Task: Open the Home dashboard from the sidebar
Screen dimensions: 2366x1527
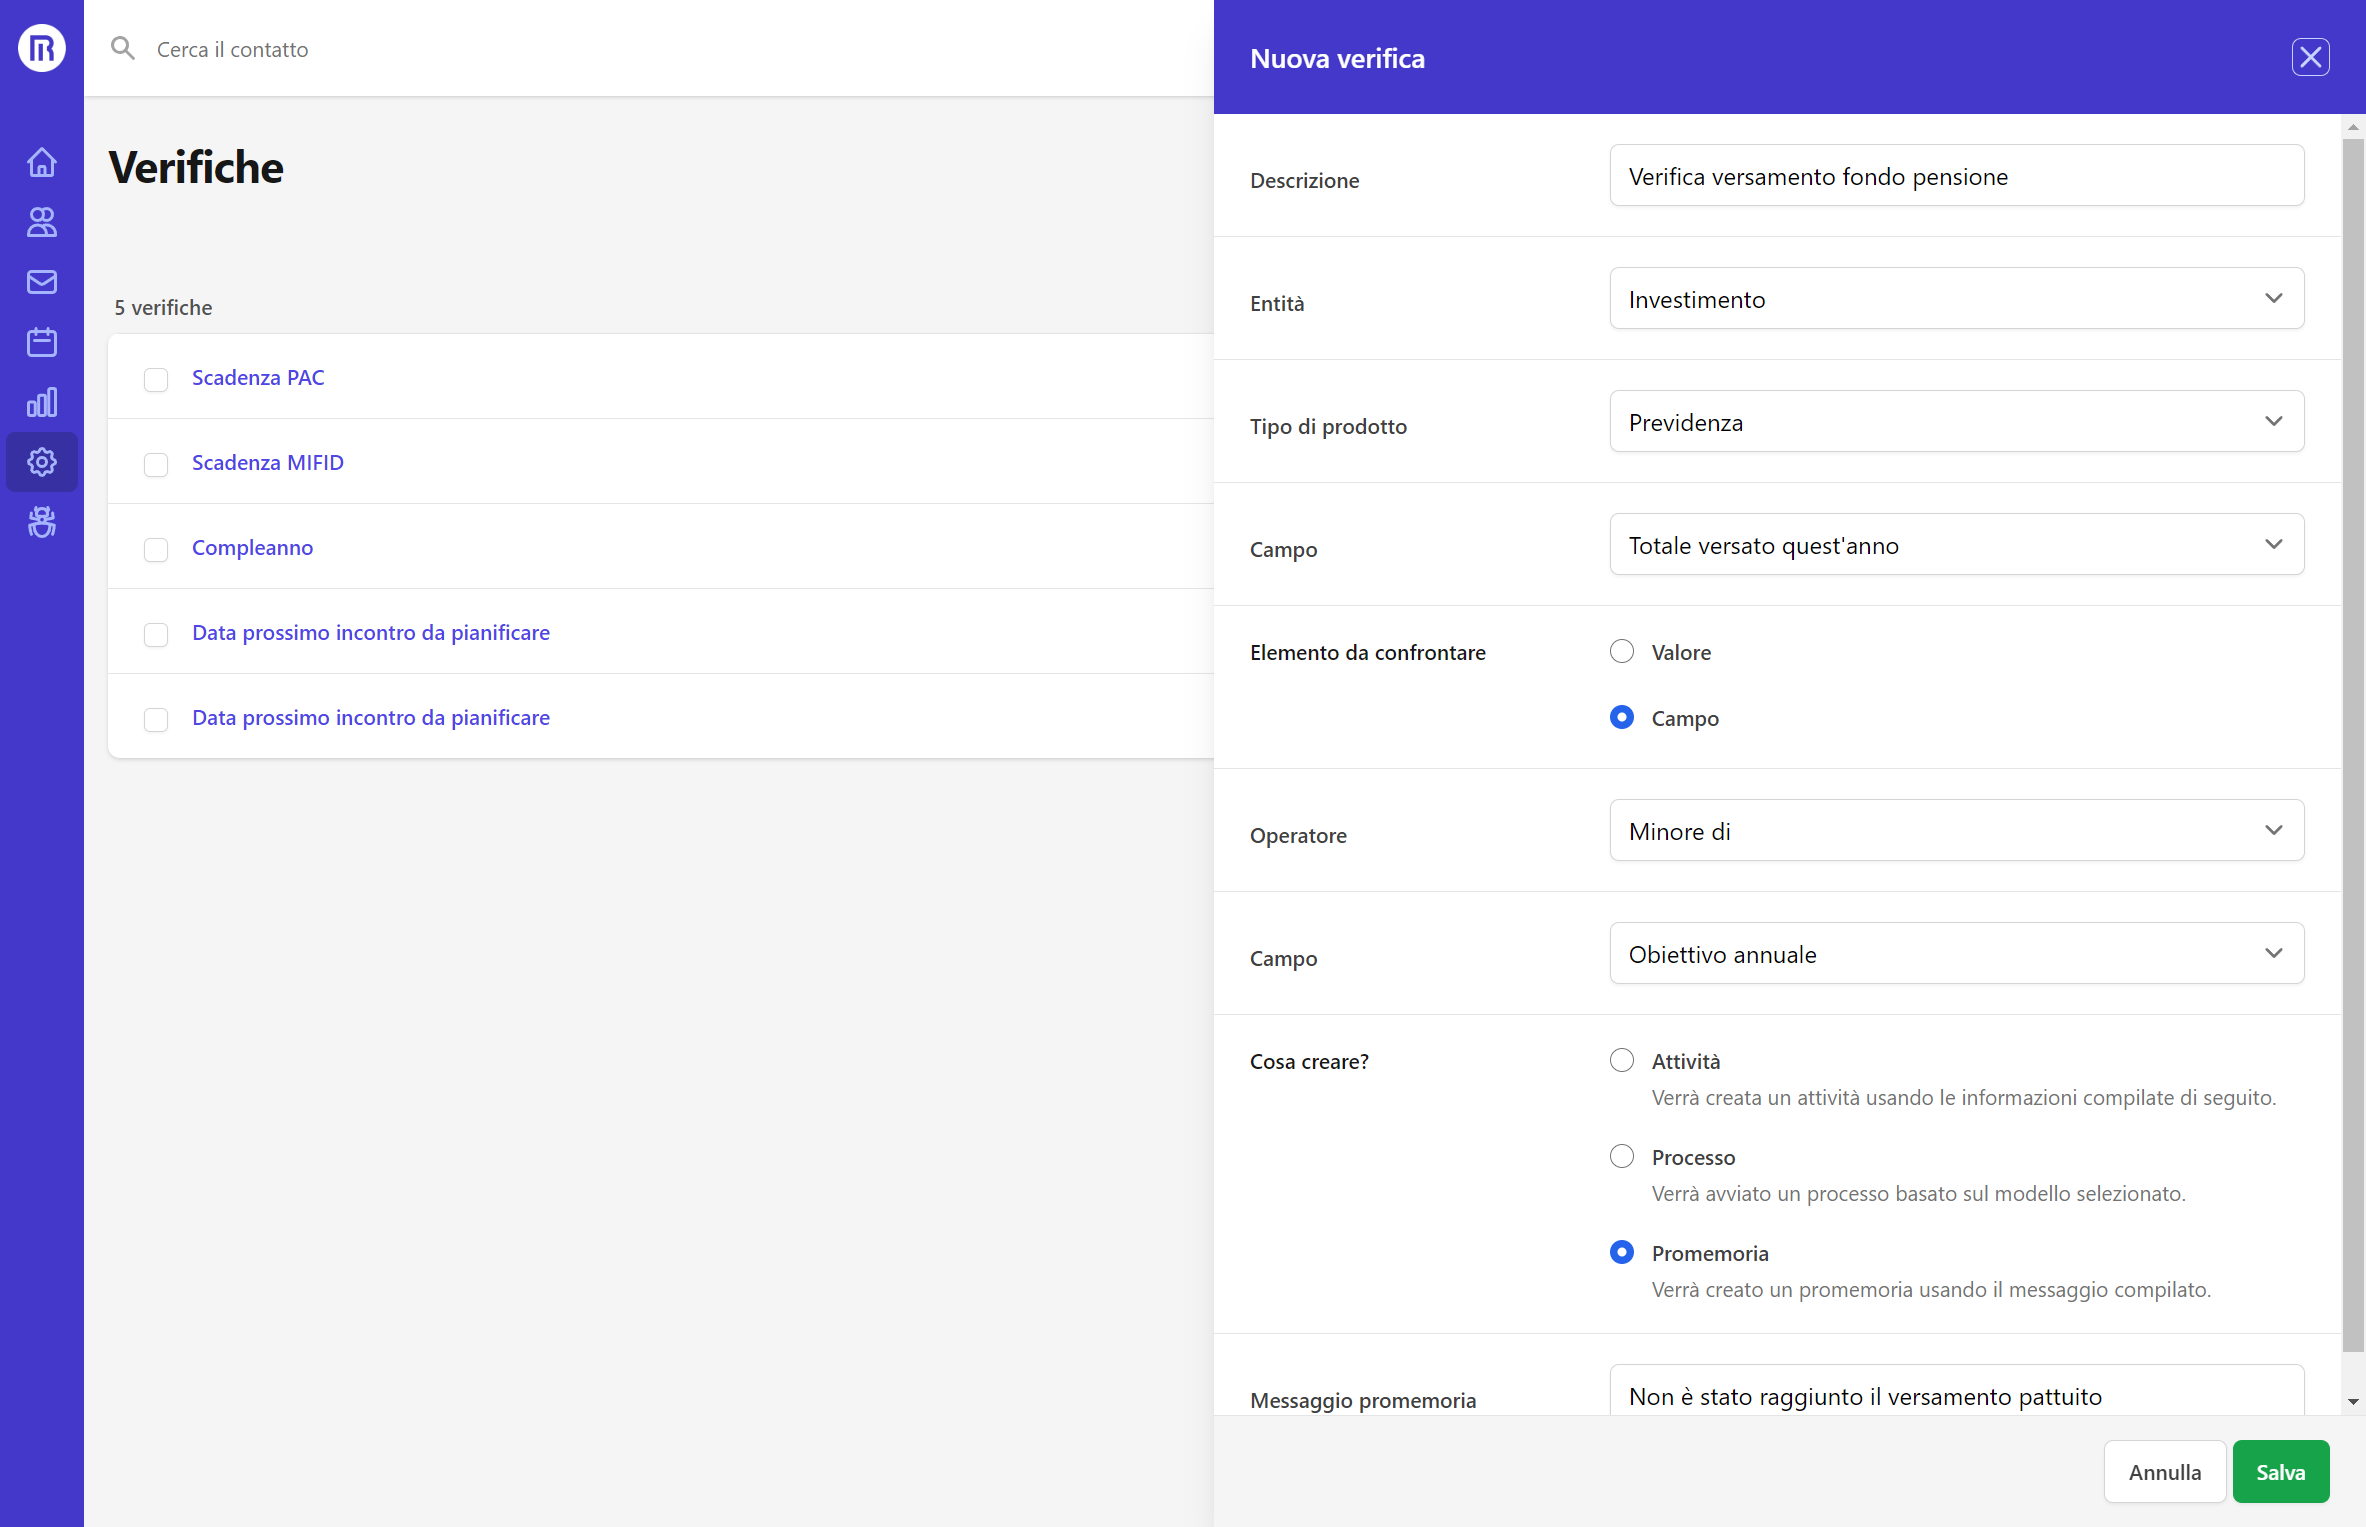Action: 41,161
